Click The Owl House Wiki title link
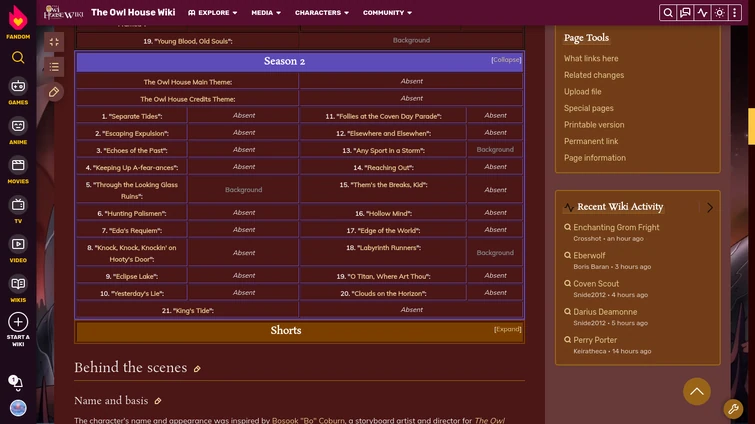The height and width of the screenshot is (424, 755). click(x=133, y=13)
